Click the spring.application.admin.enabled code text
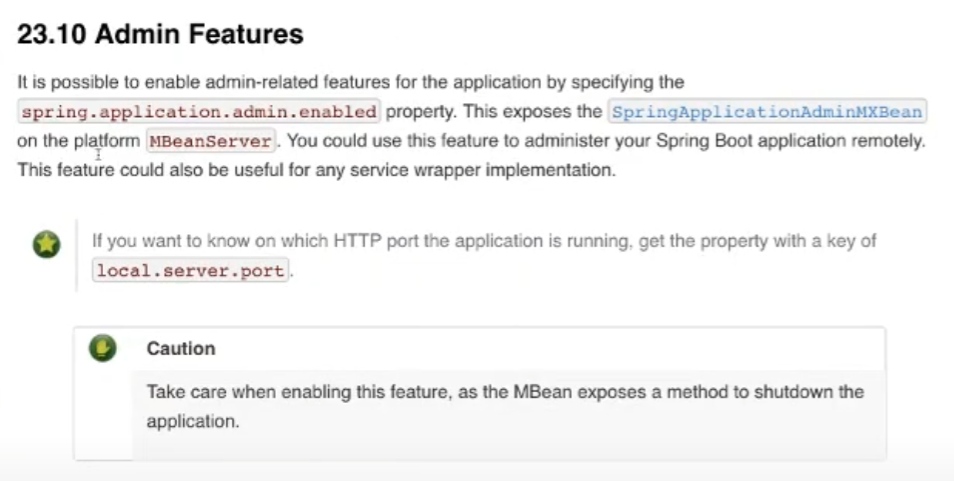Screen dimensions: 954x481 199,111
